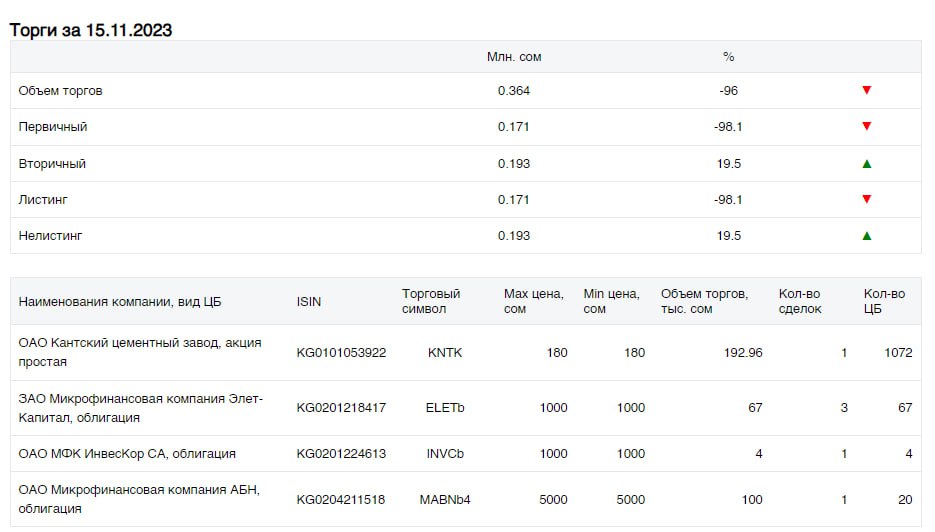Click the KNTK trading symbol
The image size is (935, 532).
445,352
